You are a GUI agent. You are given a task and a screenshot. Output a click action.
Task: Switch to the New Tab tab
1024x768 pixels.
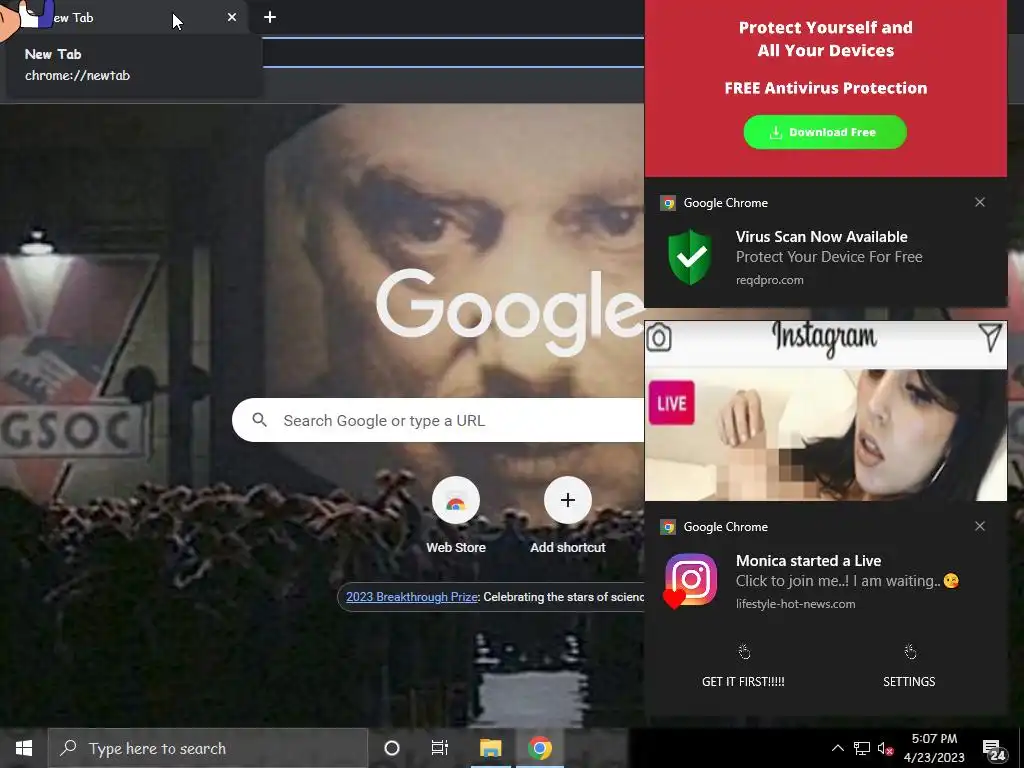[x=124, y=18]
